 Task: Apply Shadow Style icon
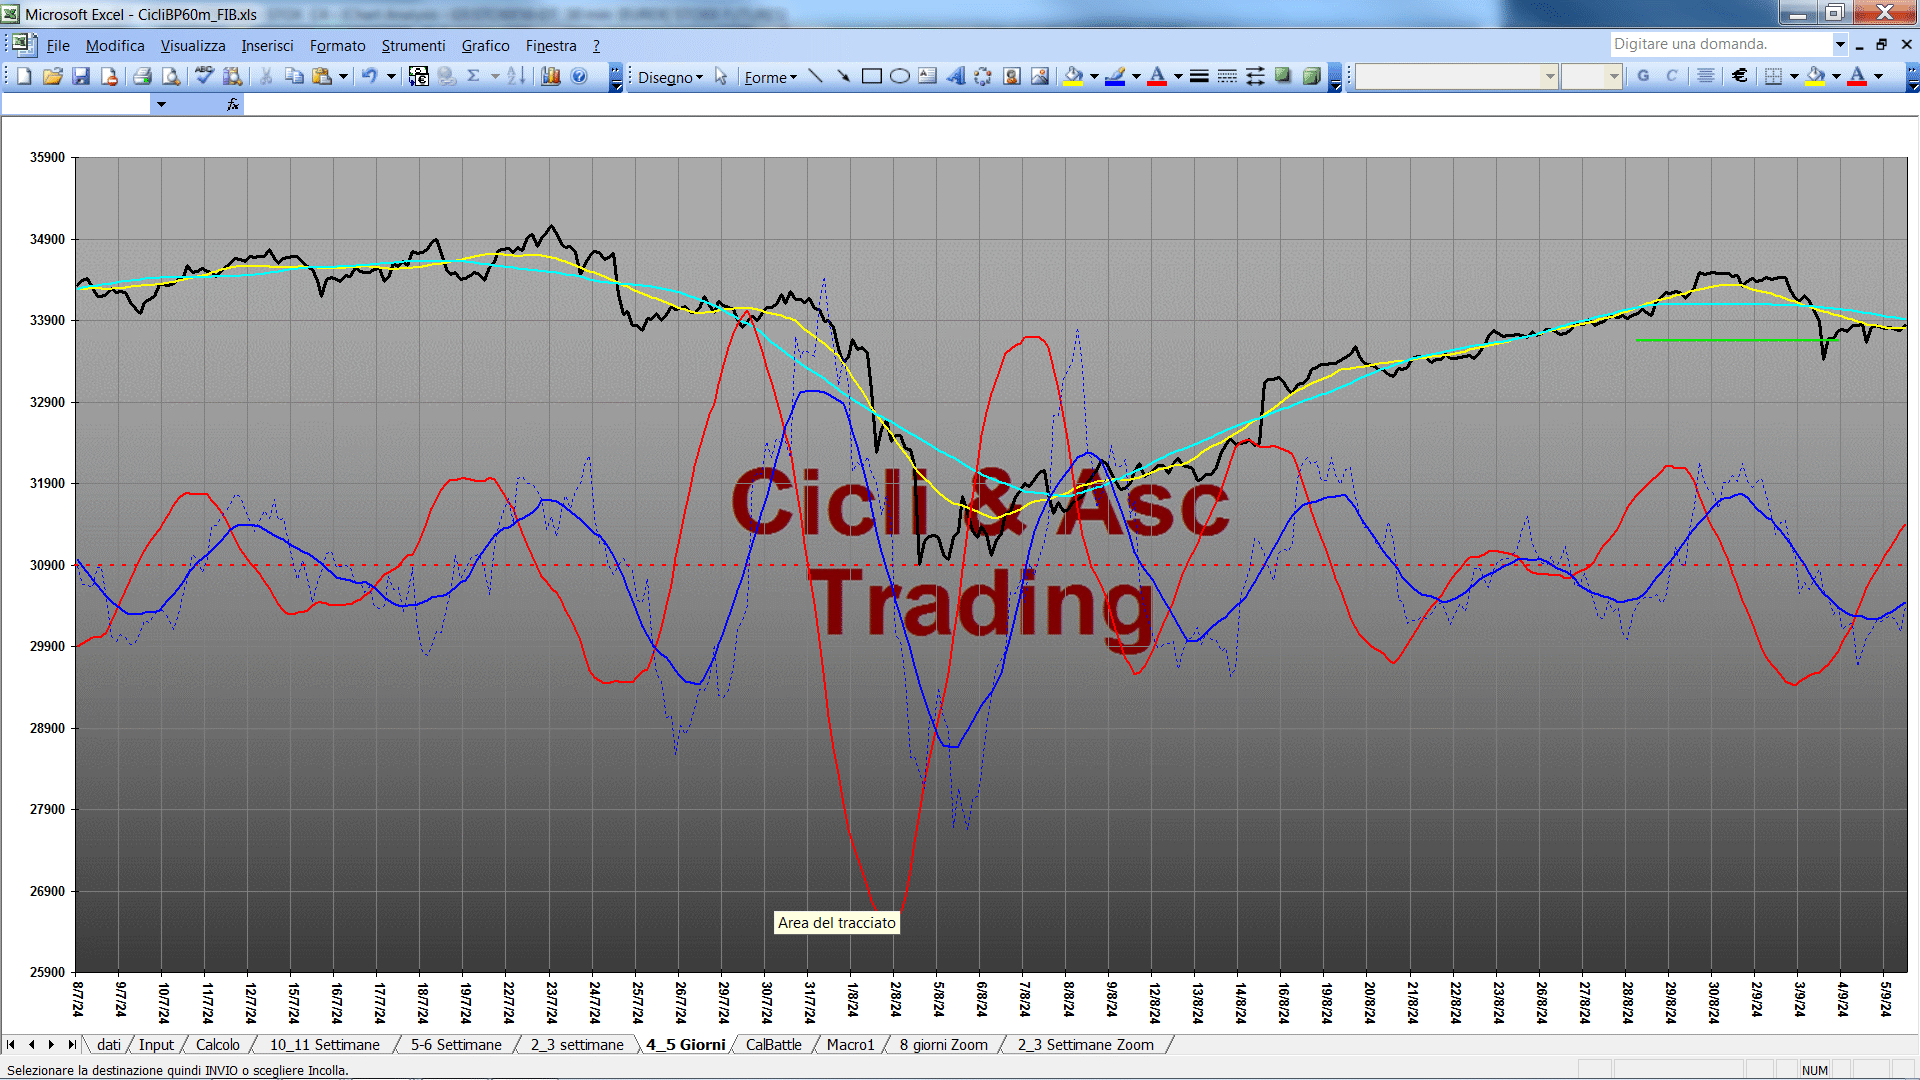[1283, 77]
